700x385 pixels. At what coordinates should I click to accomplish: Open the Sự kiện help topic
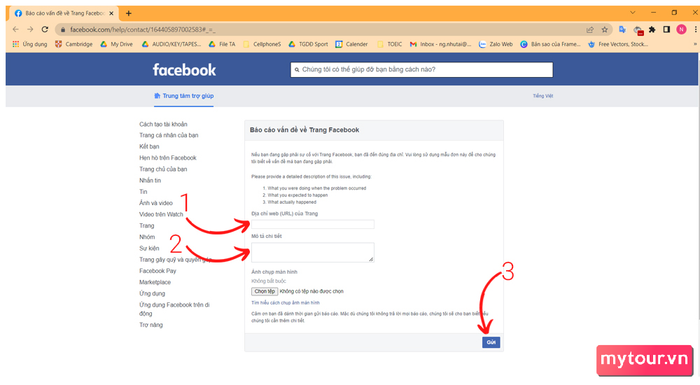point(149,248)
